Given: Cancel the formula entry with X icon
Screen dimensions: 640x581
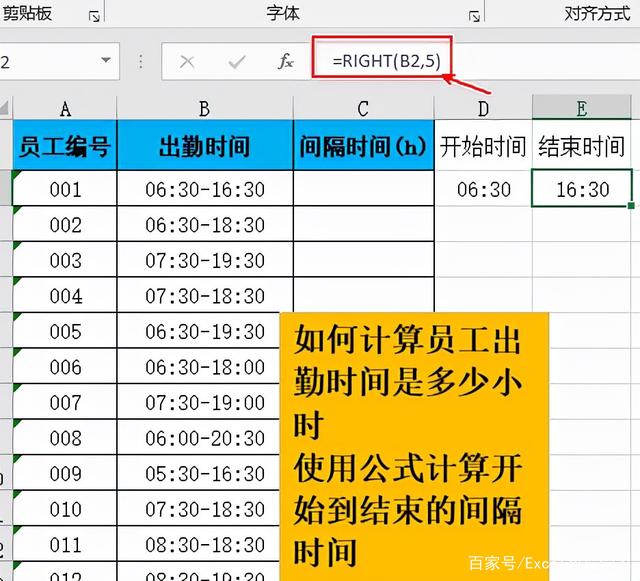Looking at the screenshot, I should pos(187,62).
